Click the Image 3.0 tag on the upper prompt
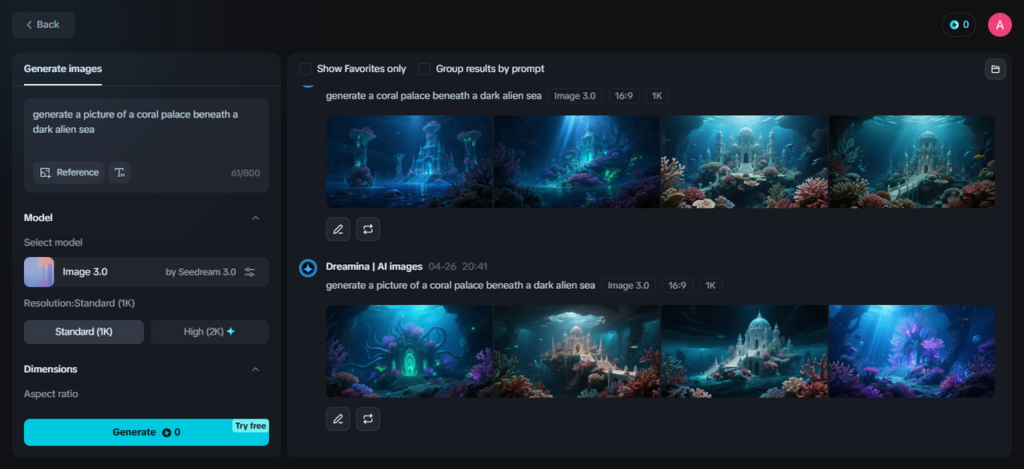This screenshot has height=469, width=1024. point(575,96)
